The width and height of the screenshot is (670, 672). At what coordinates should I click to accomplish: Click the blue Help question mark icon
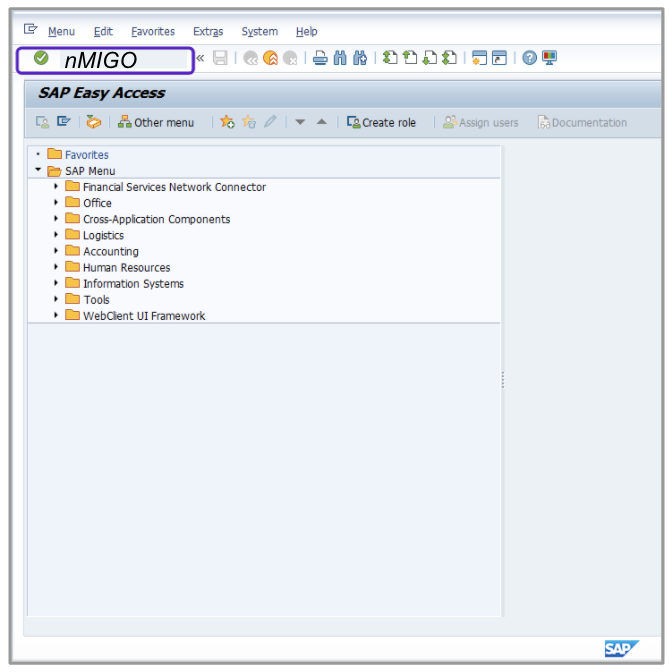530,58
